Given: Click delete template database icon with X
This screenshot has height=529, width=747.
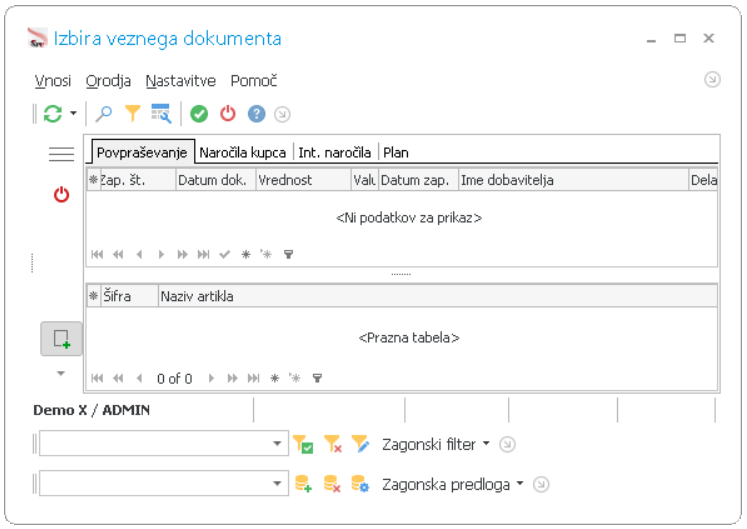Looking at the screenshot, I should pos(332,484).
